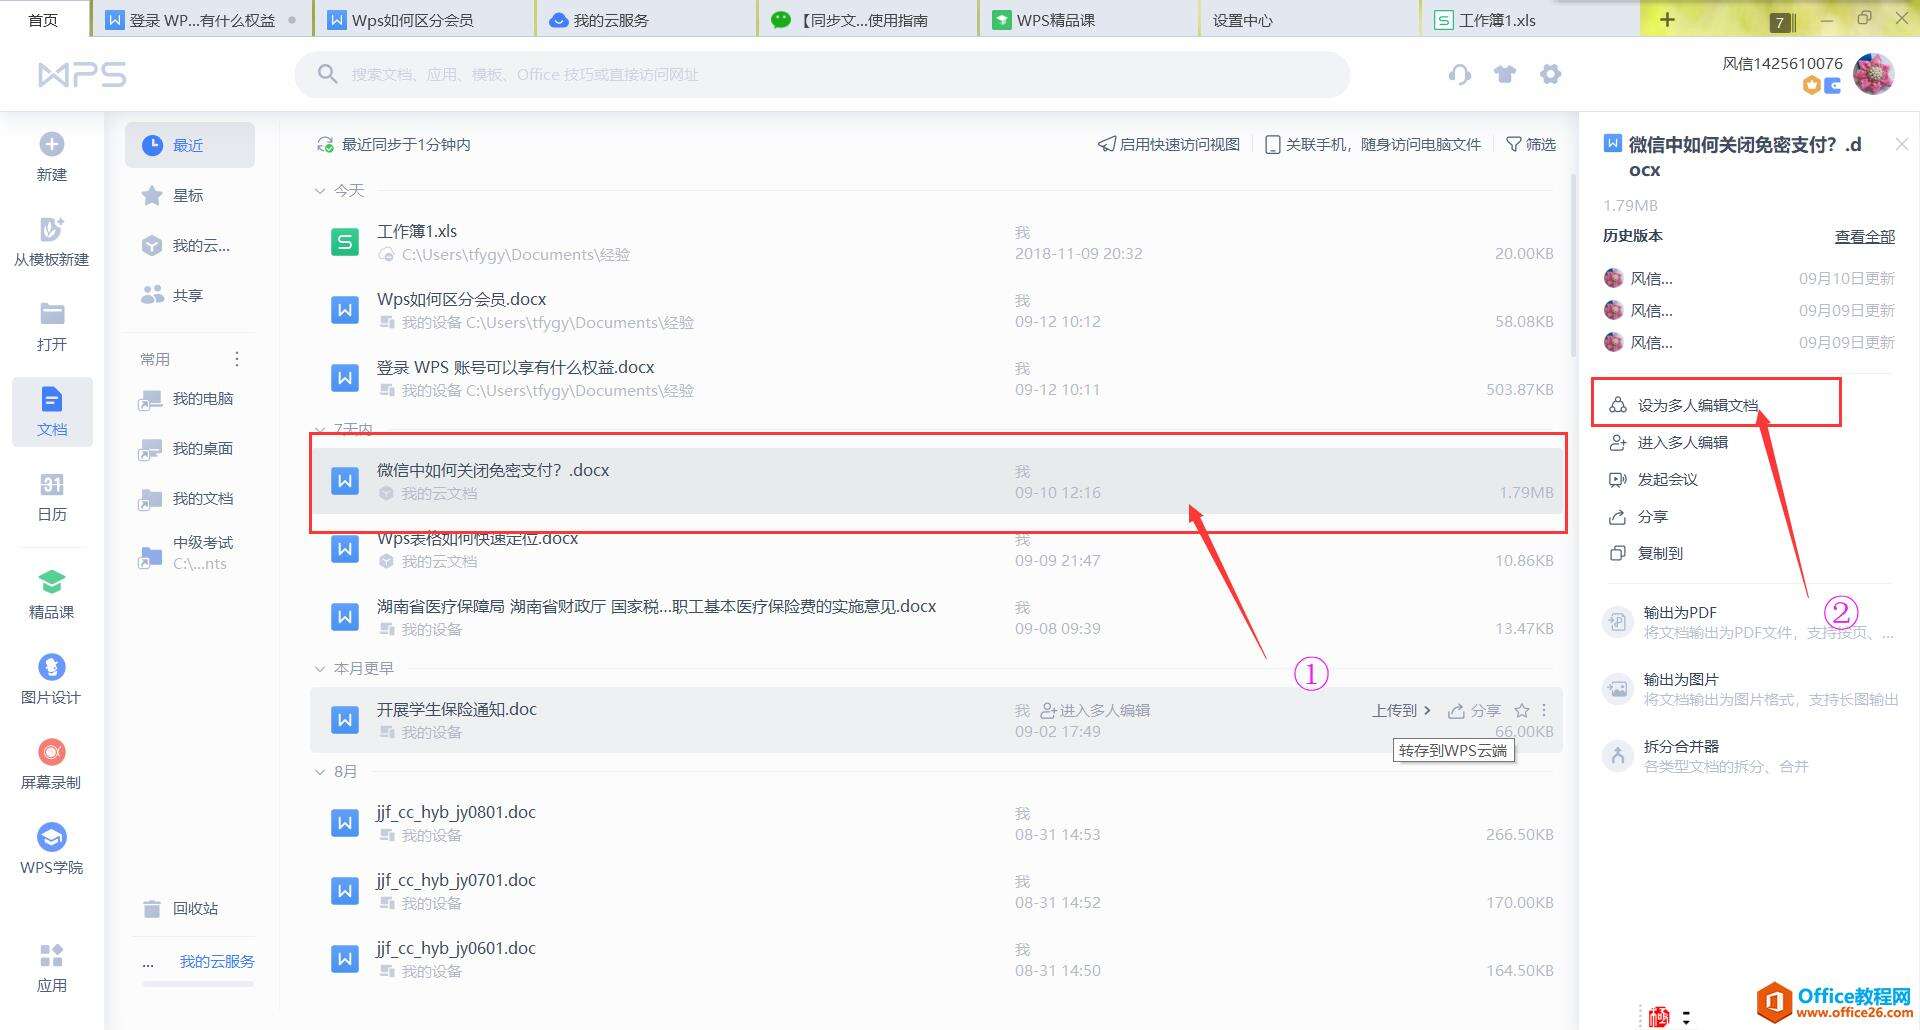Add a new tab with plus button
This screenshot has width=1920, height=1030.
coord(1667,20)
